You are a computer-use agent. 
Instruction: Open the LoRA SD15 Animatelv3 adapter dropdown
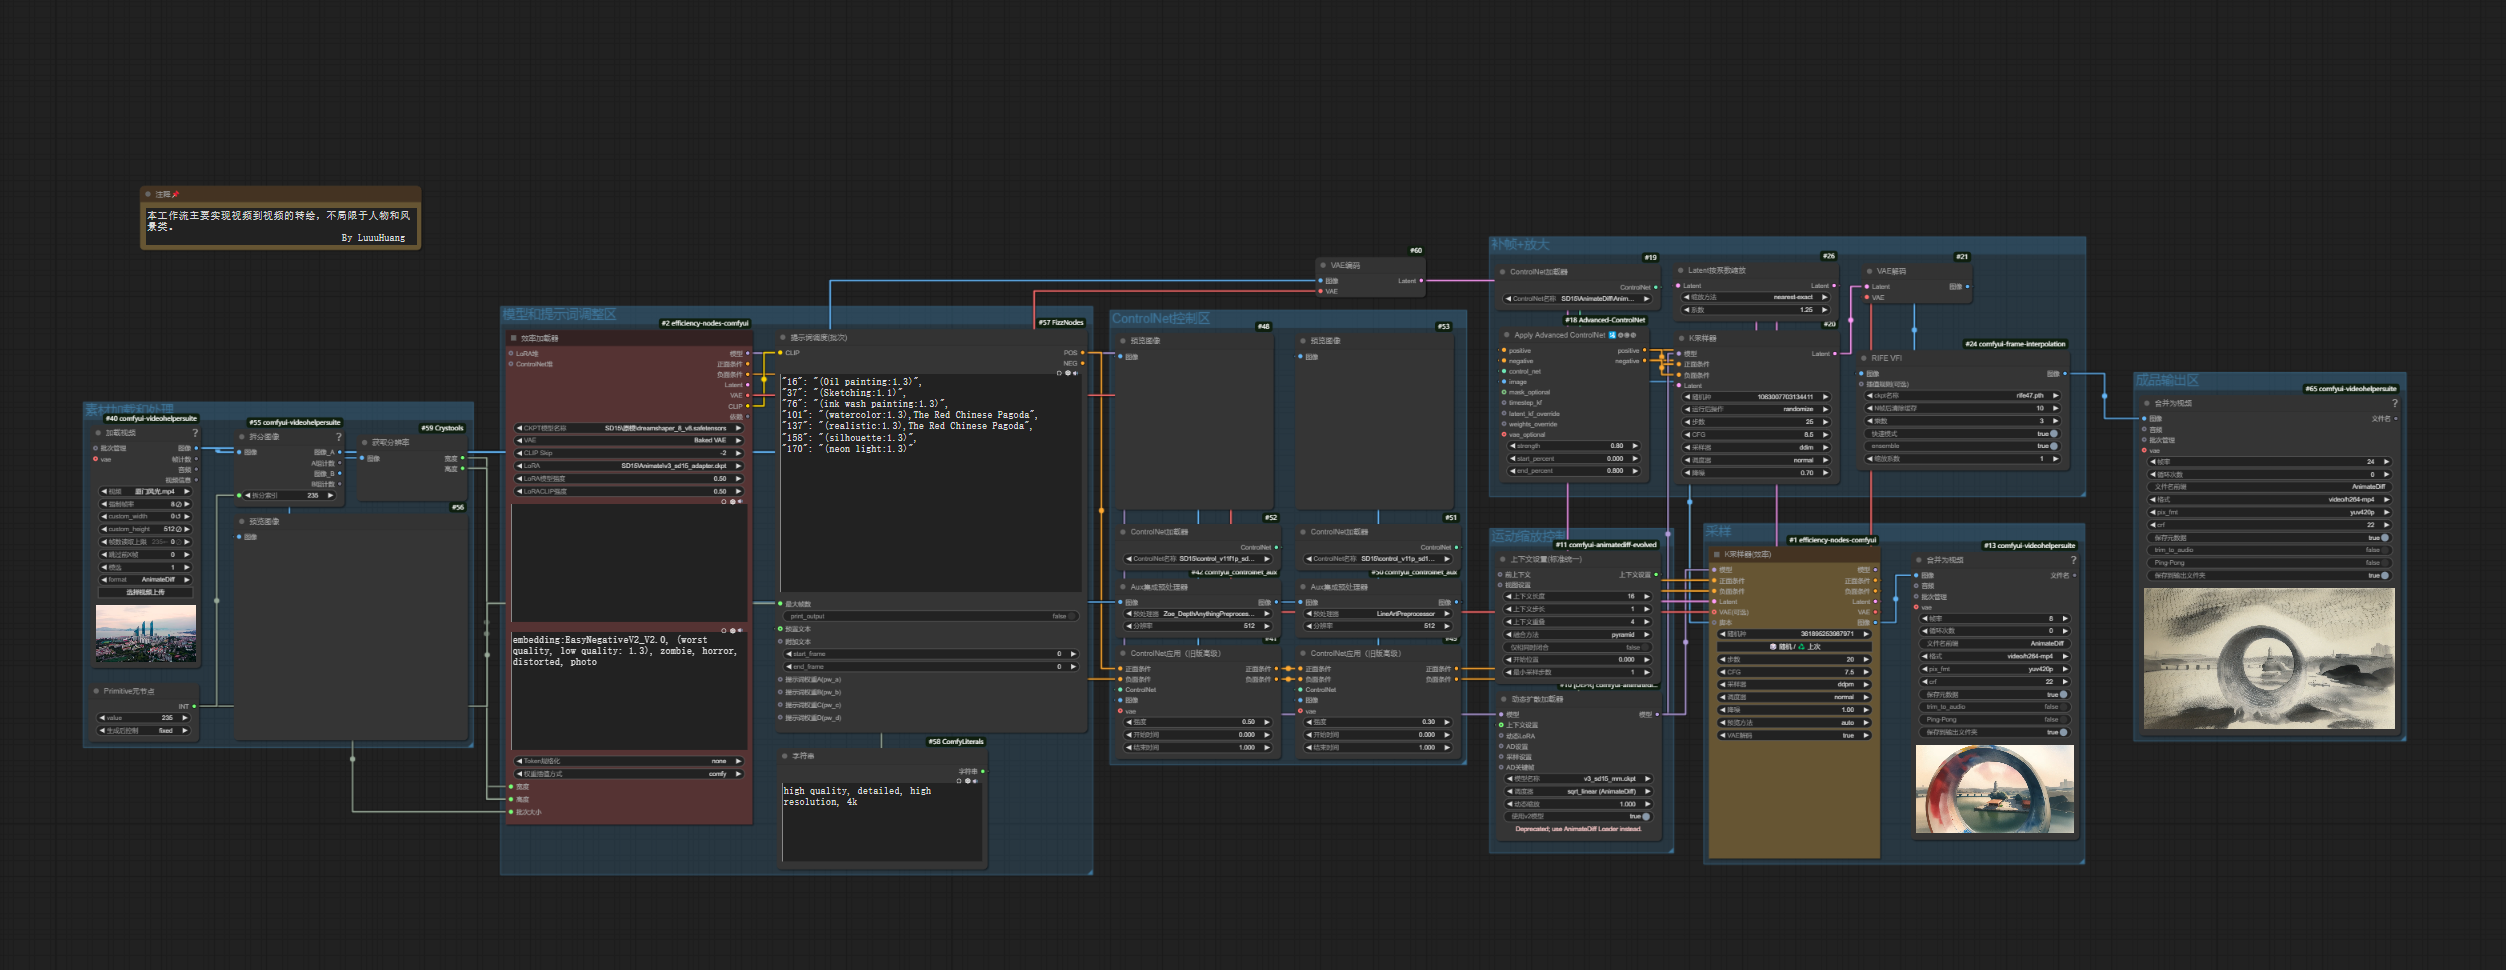[x=629, y=466]
